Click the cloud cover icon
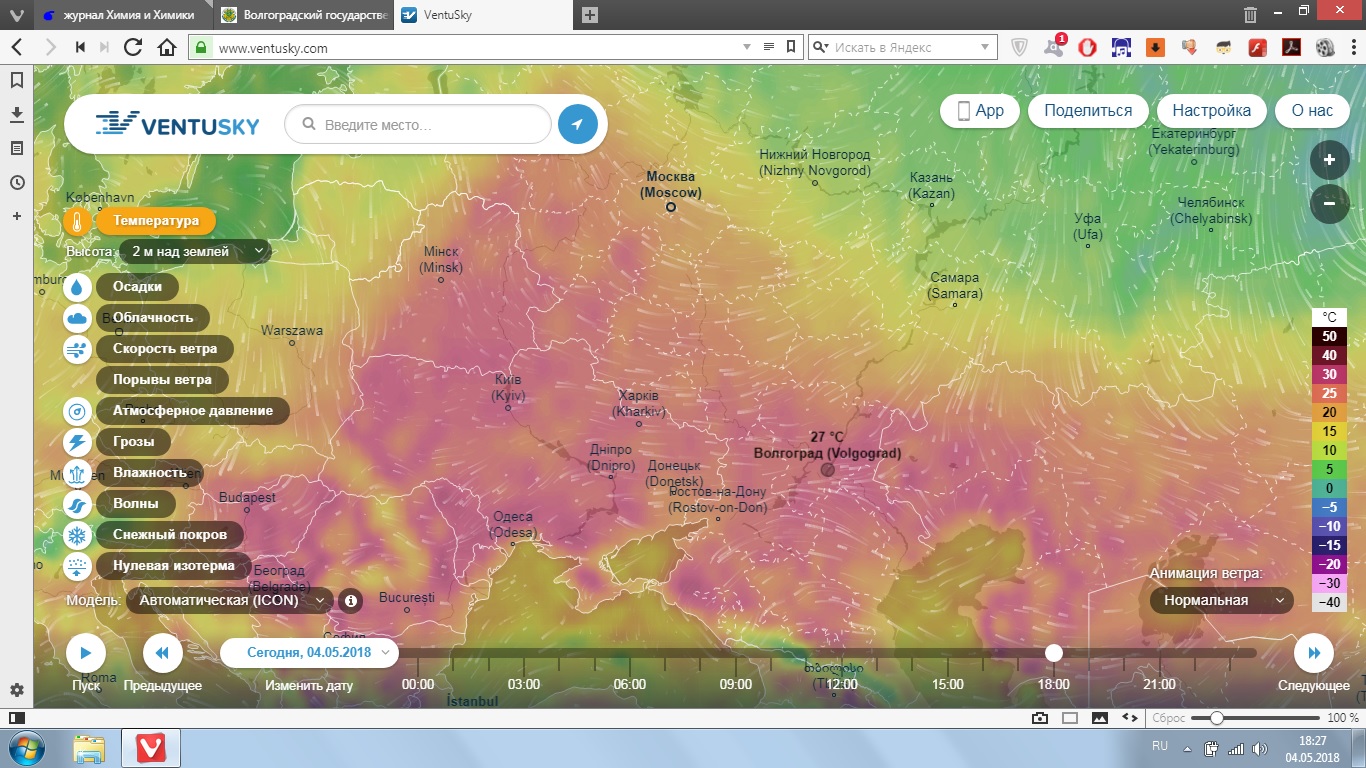This screenshot has width=1366, height=768. pyautogui.click(x=78, y=318)
